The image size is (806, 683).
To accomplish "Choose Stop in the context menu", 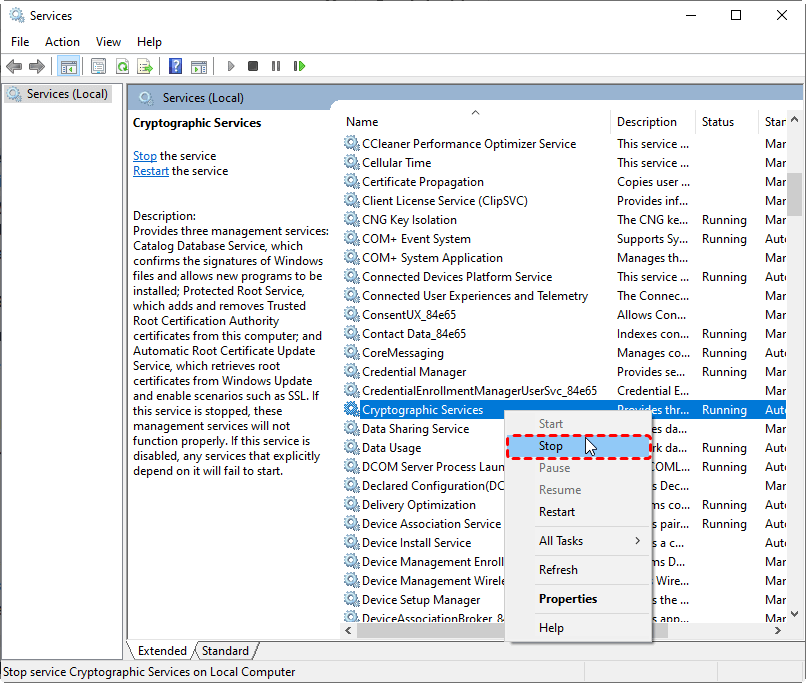I will coord(551,446).
